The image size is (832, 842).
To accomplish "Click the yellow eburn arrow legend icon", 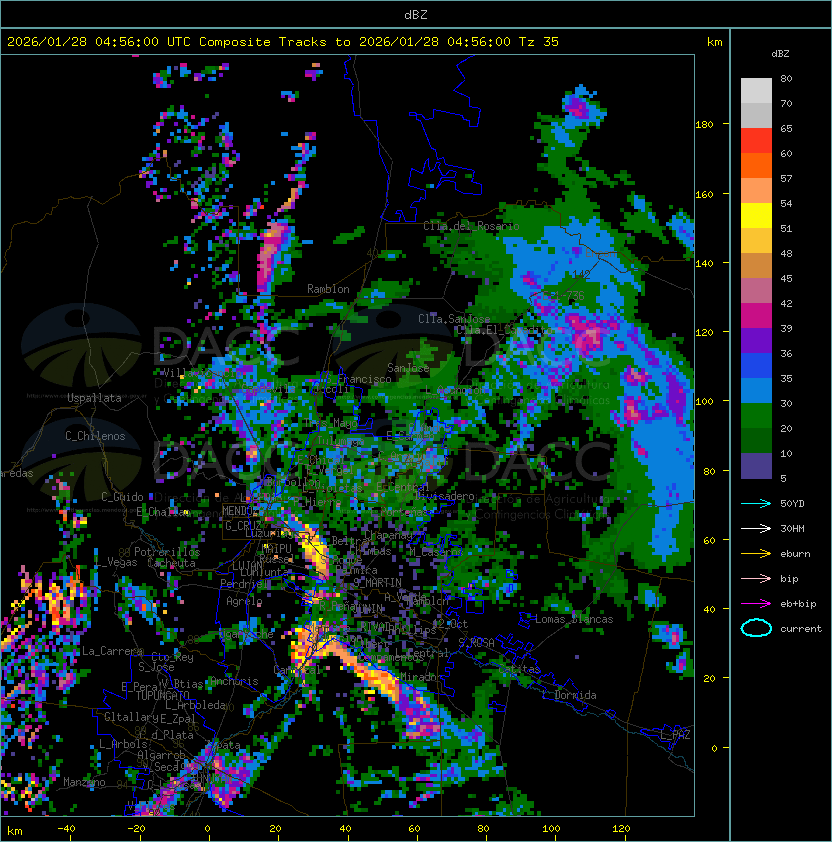I will coord(756,554).
